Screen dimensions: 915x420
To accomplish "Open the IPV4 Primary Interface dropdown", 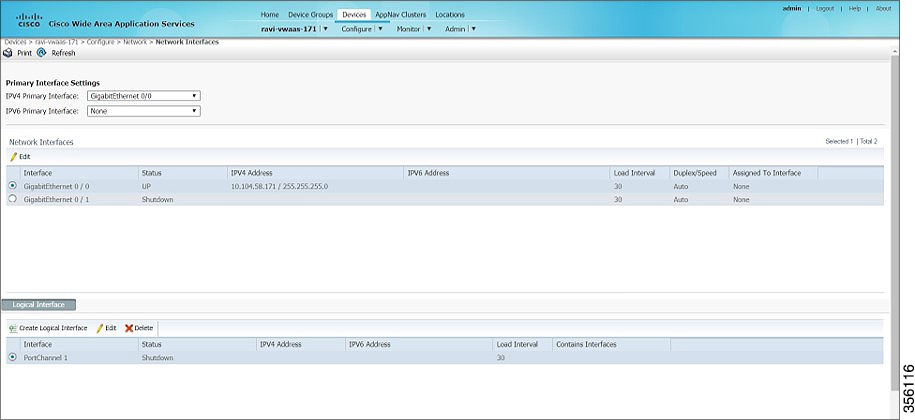I will tap(144, 96).
